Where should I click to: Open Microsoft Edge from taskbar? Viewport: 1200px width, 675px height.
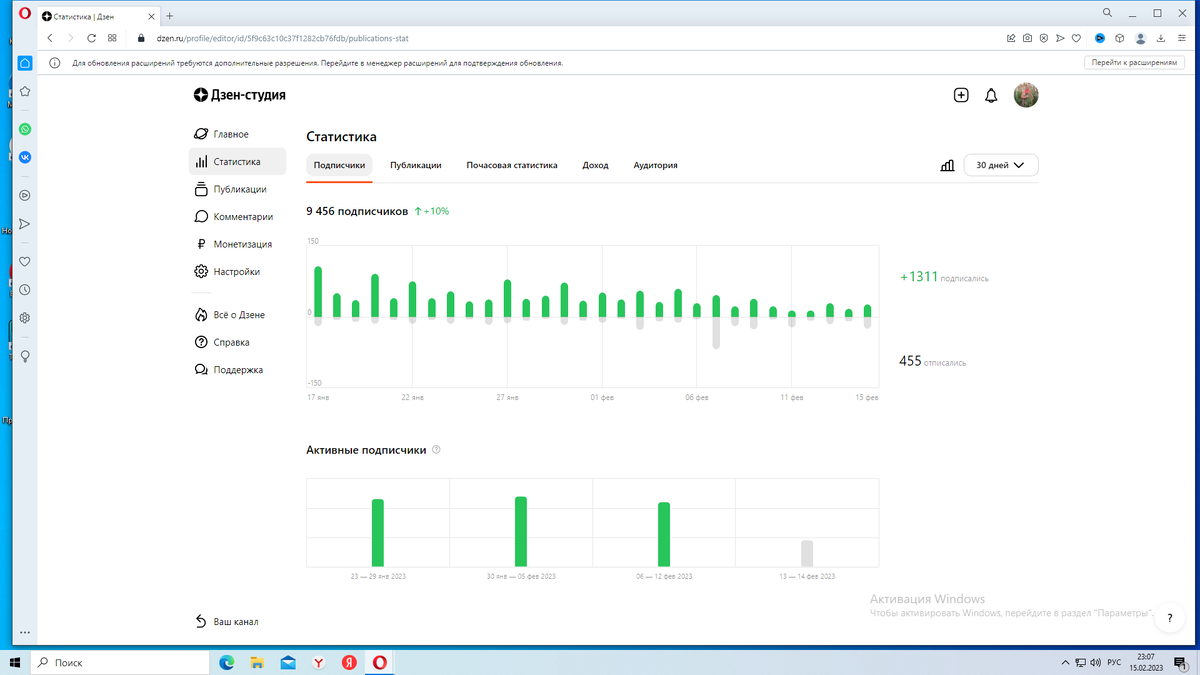pyautogui.click(x=227, y=663)
